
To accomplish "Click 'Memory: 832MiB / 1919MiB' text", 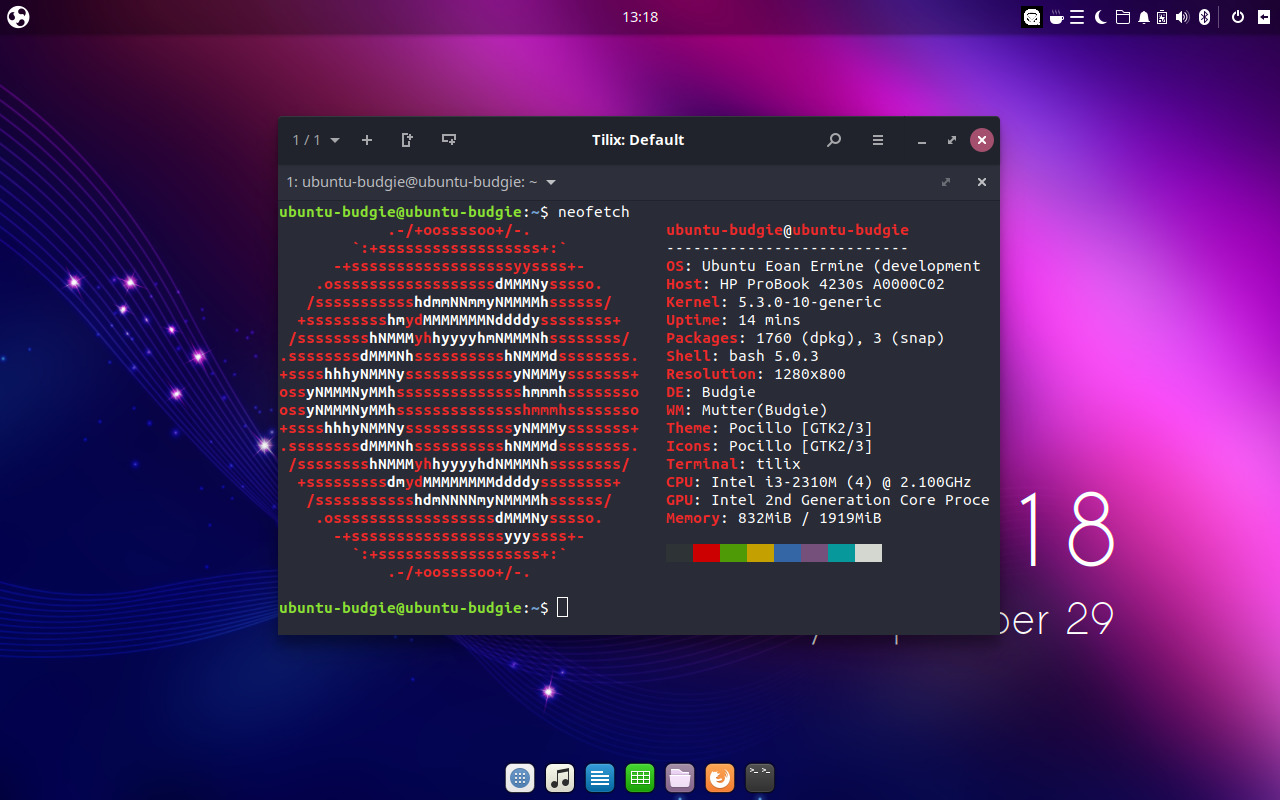I will click(774, 518).
